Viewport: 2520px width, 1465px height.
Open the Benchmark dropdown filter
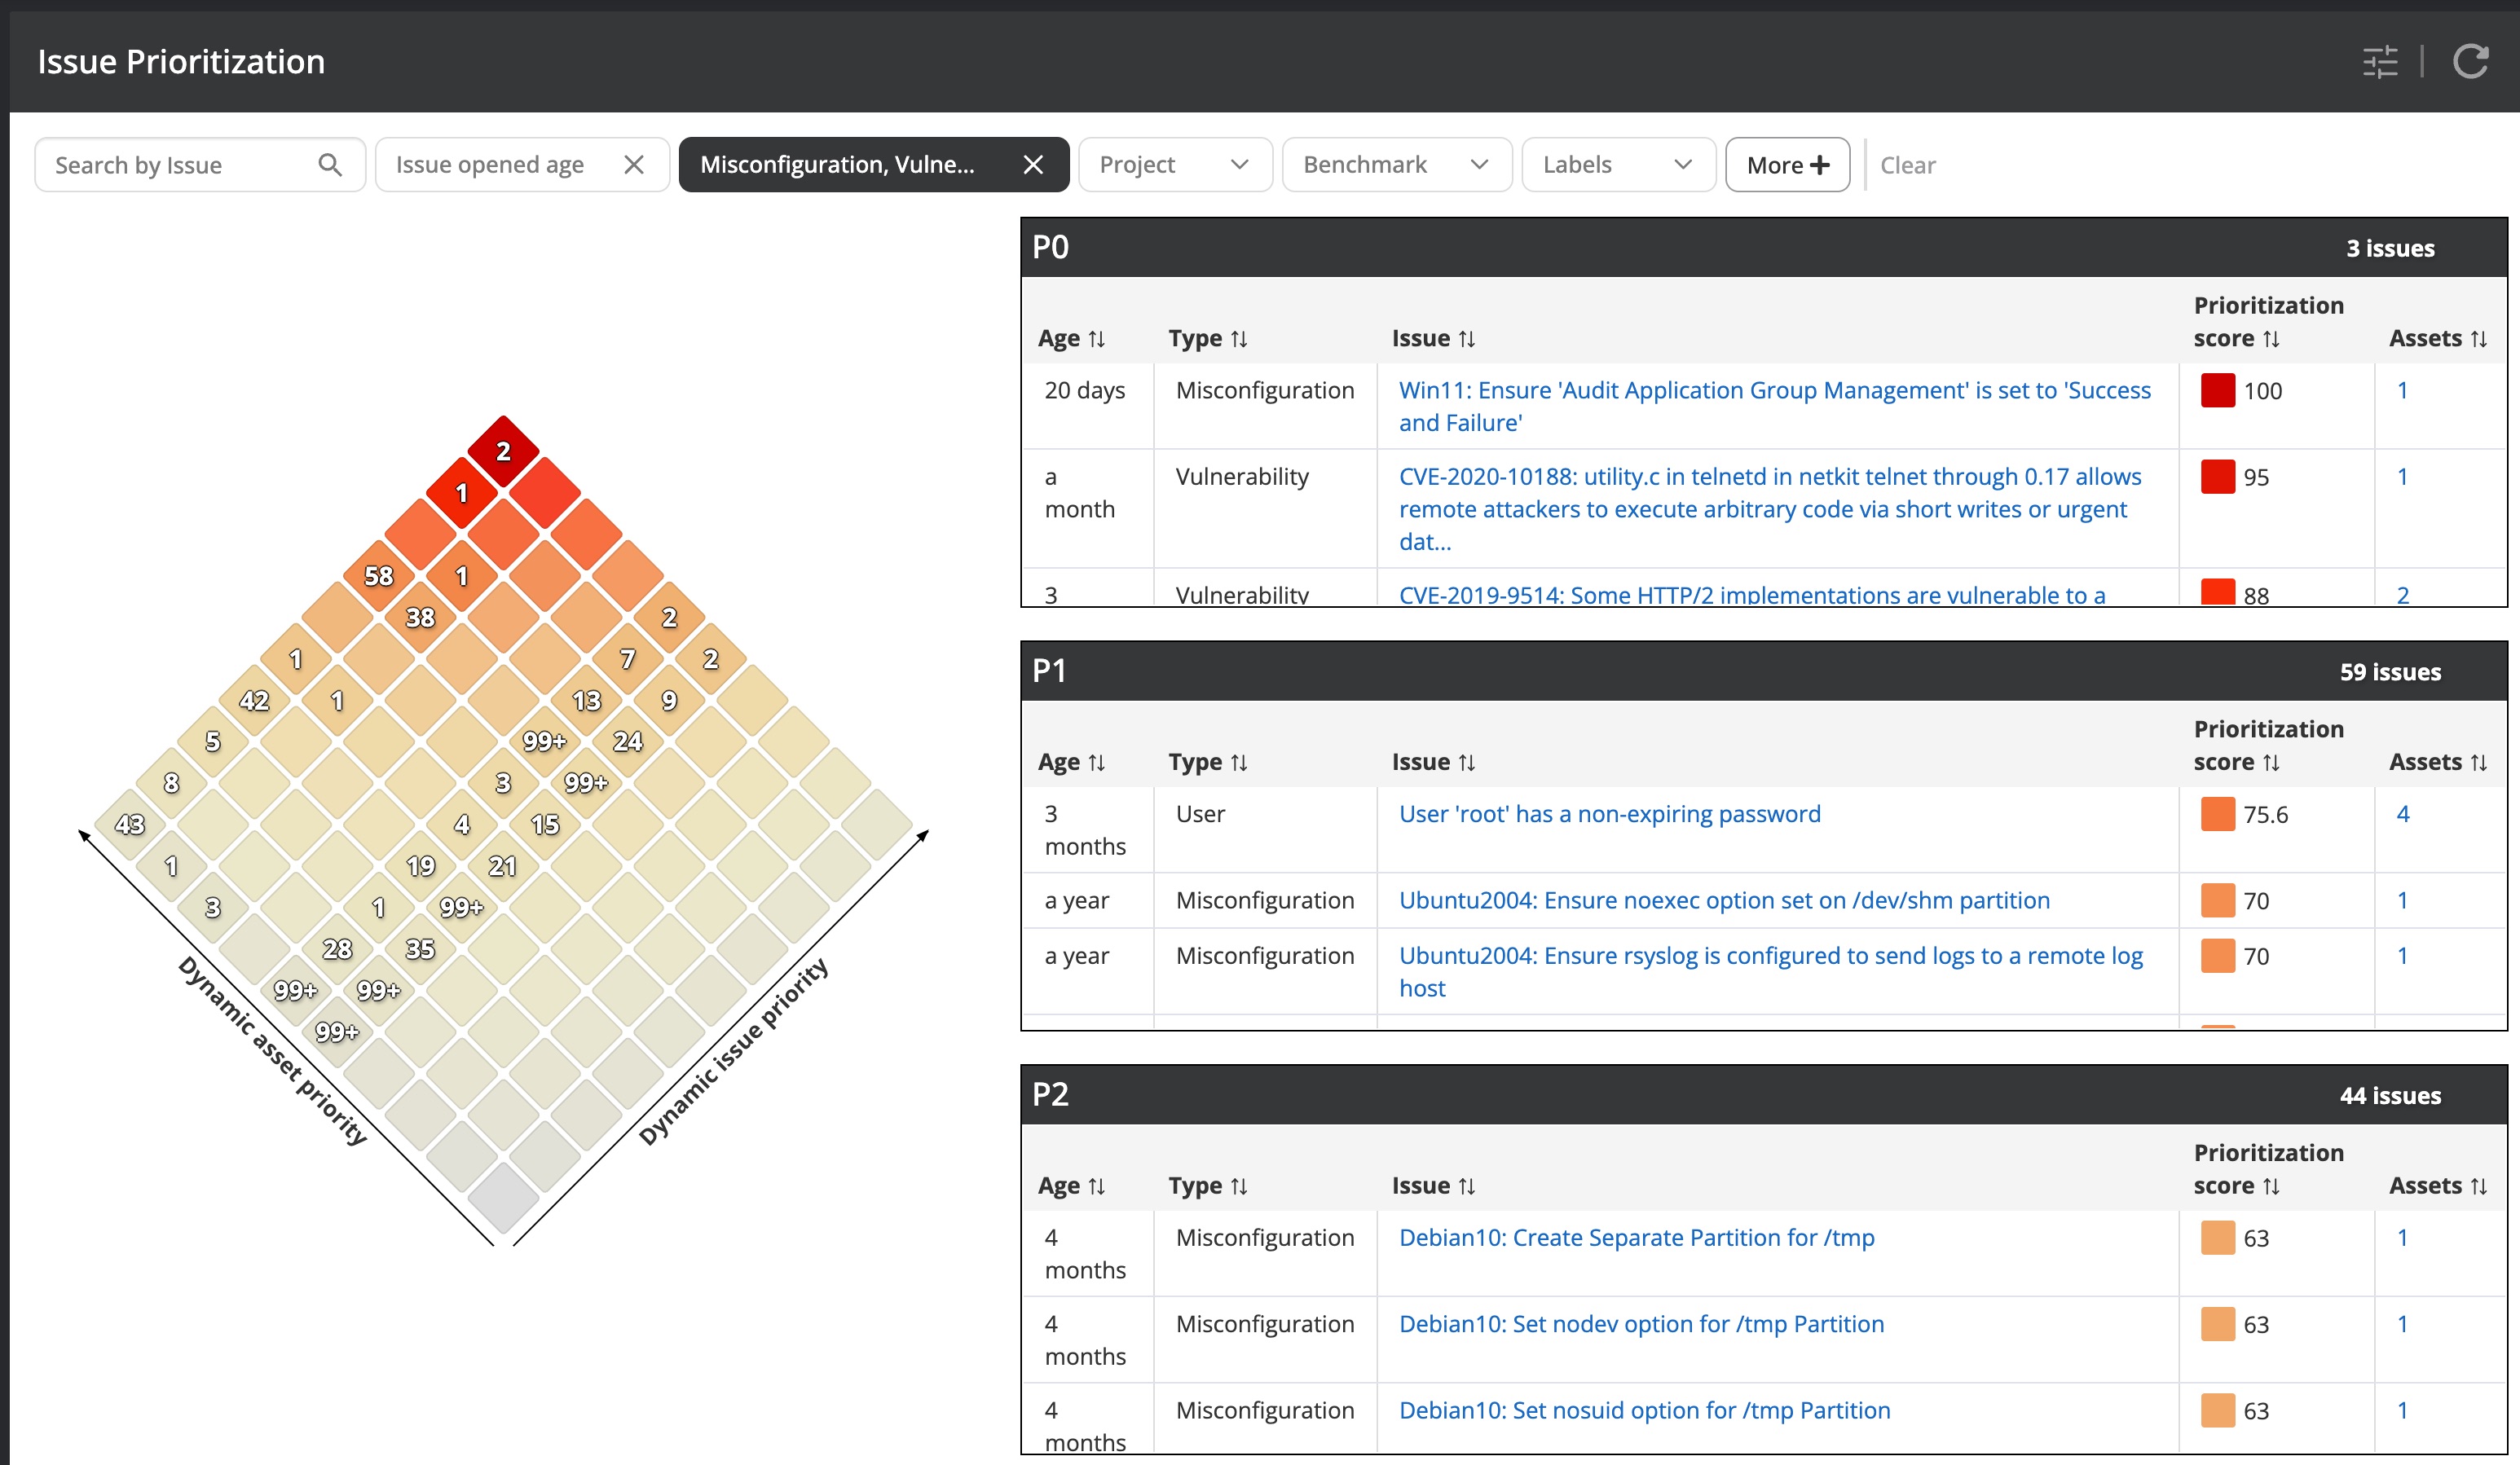pyautogui.click(x=1395, y=165)
